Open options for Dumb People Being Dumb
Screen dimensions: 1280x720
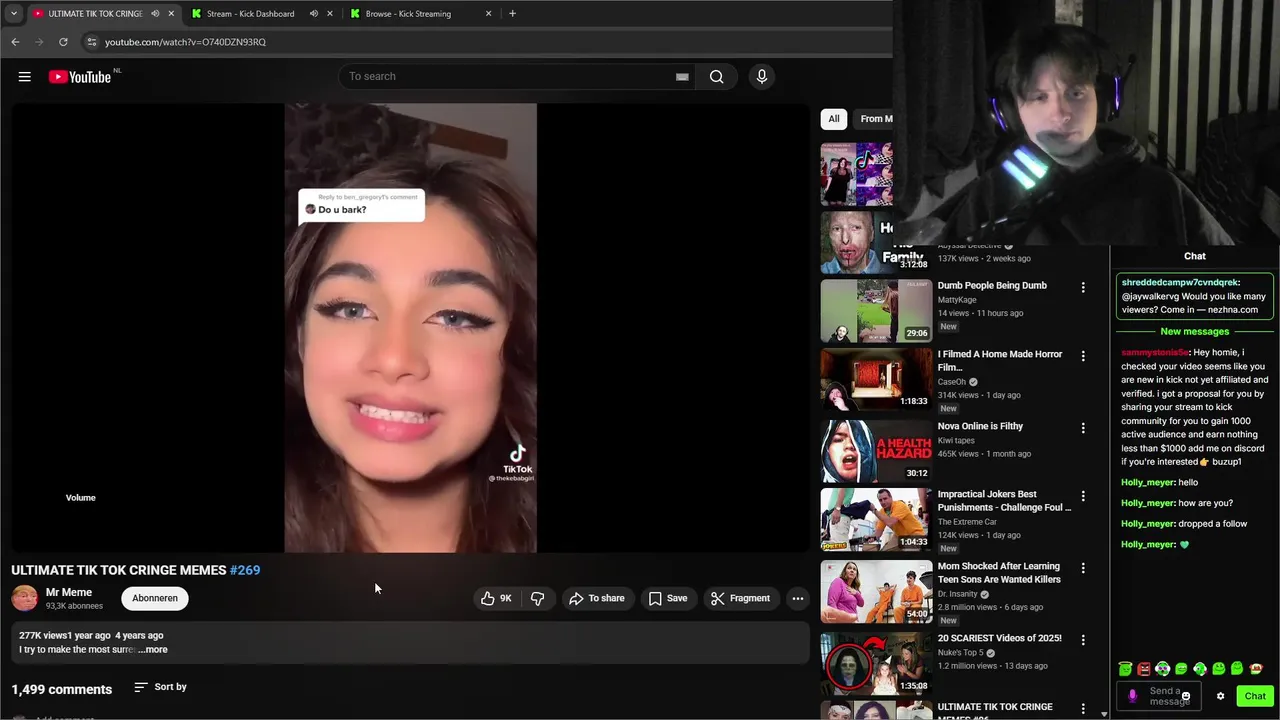1083,288
